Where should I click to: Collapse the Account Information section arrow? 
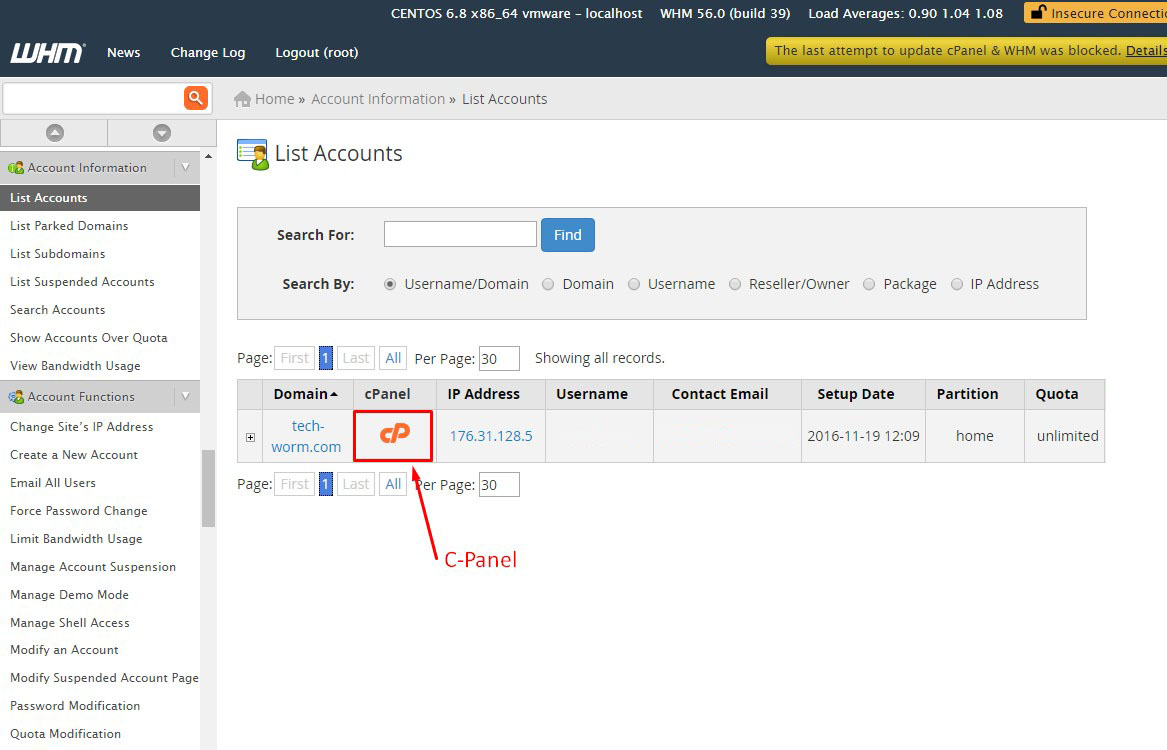point(185,167)
